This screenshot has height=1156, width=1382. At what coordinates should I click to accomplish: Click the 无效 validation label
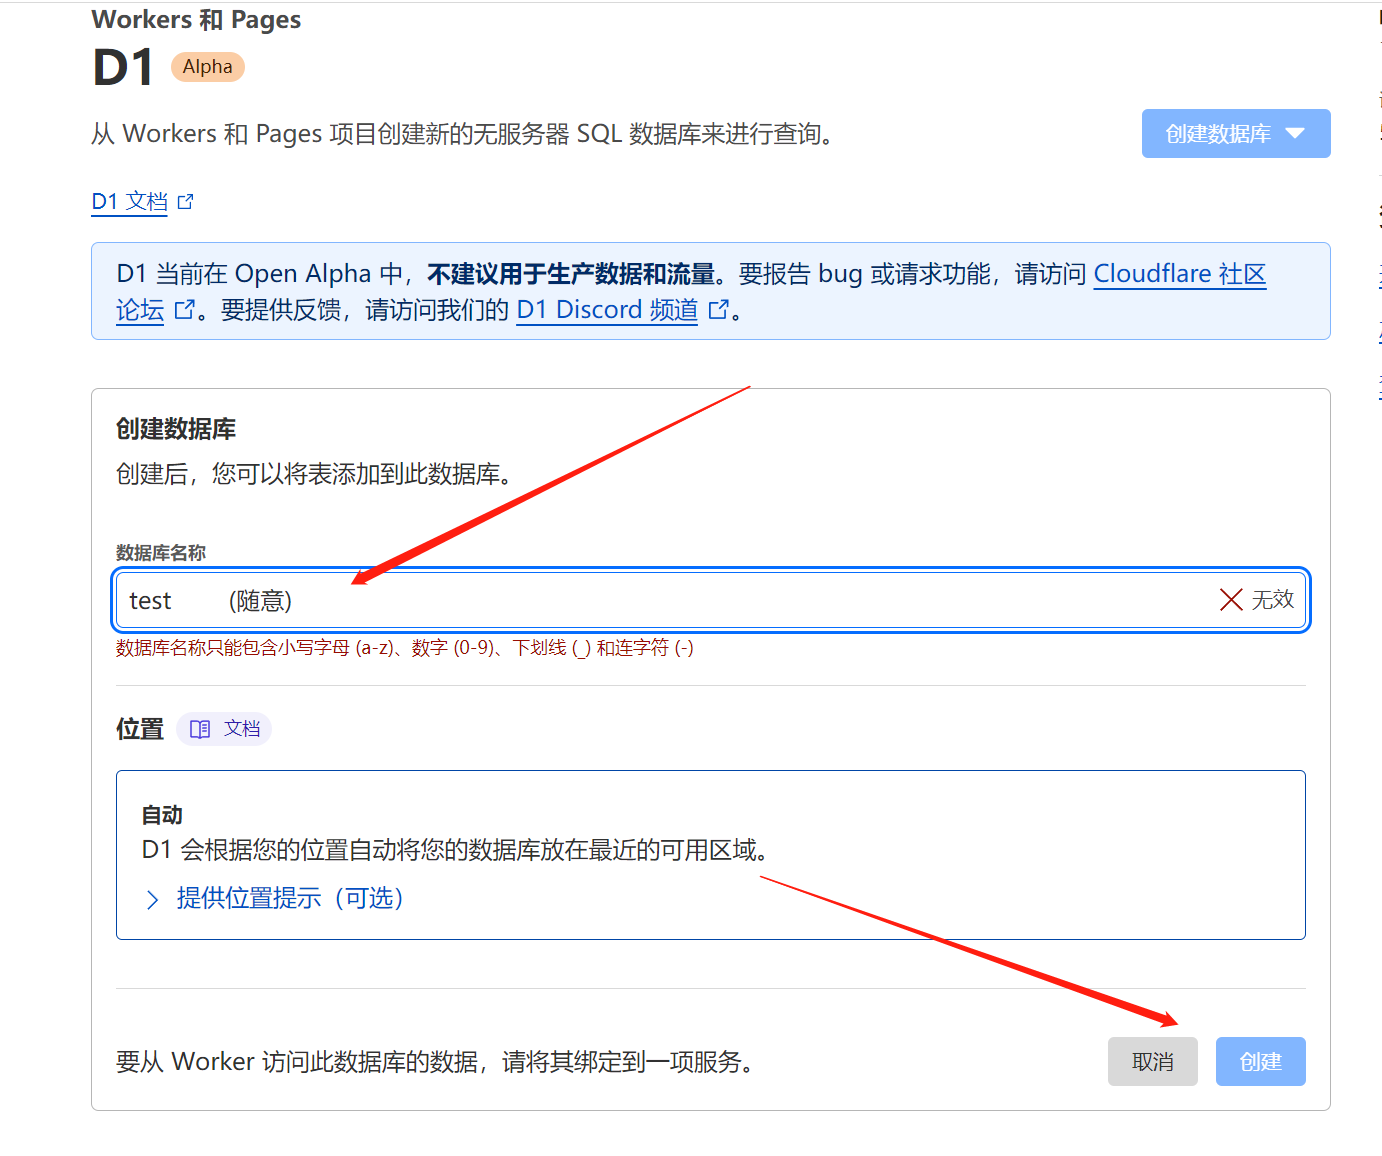click(x=1275, y=599)
